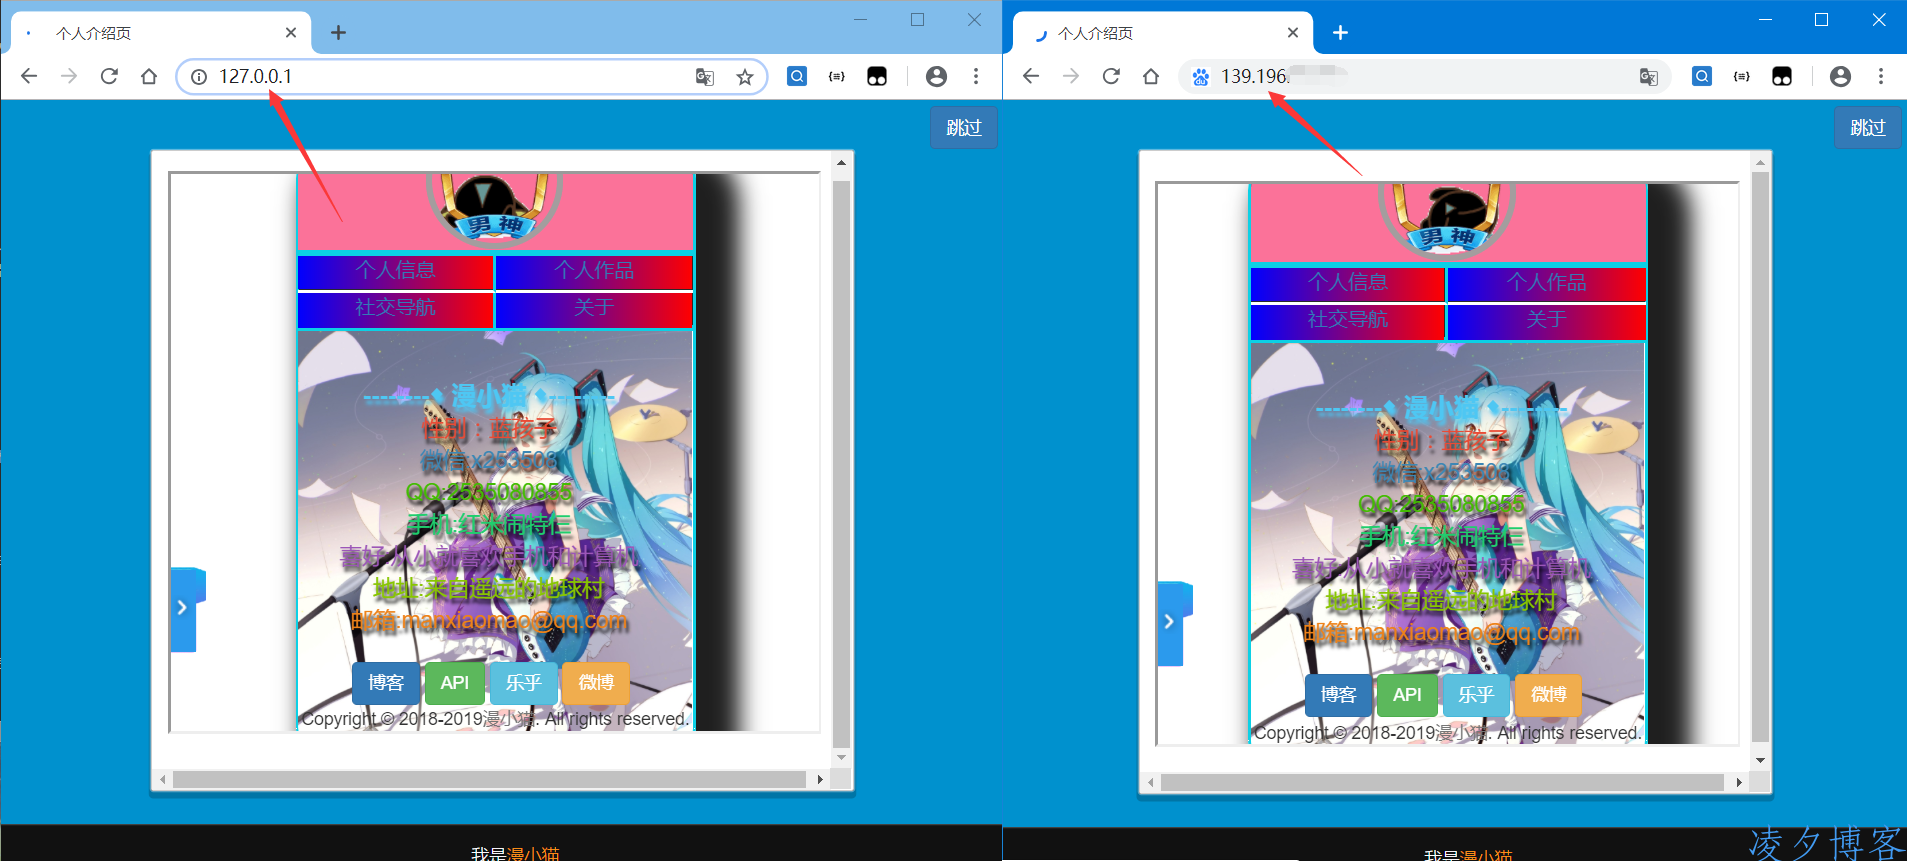Bookmark this page star in left window

point(745,77)
